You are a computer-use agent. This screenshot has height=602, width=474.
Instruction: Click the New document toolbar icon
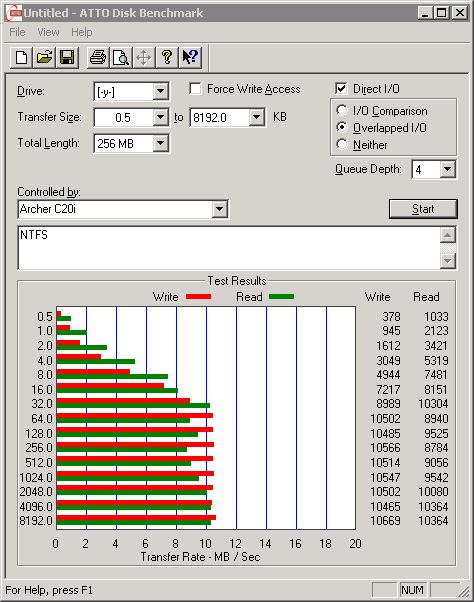click(x=21, y=58)
